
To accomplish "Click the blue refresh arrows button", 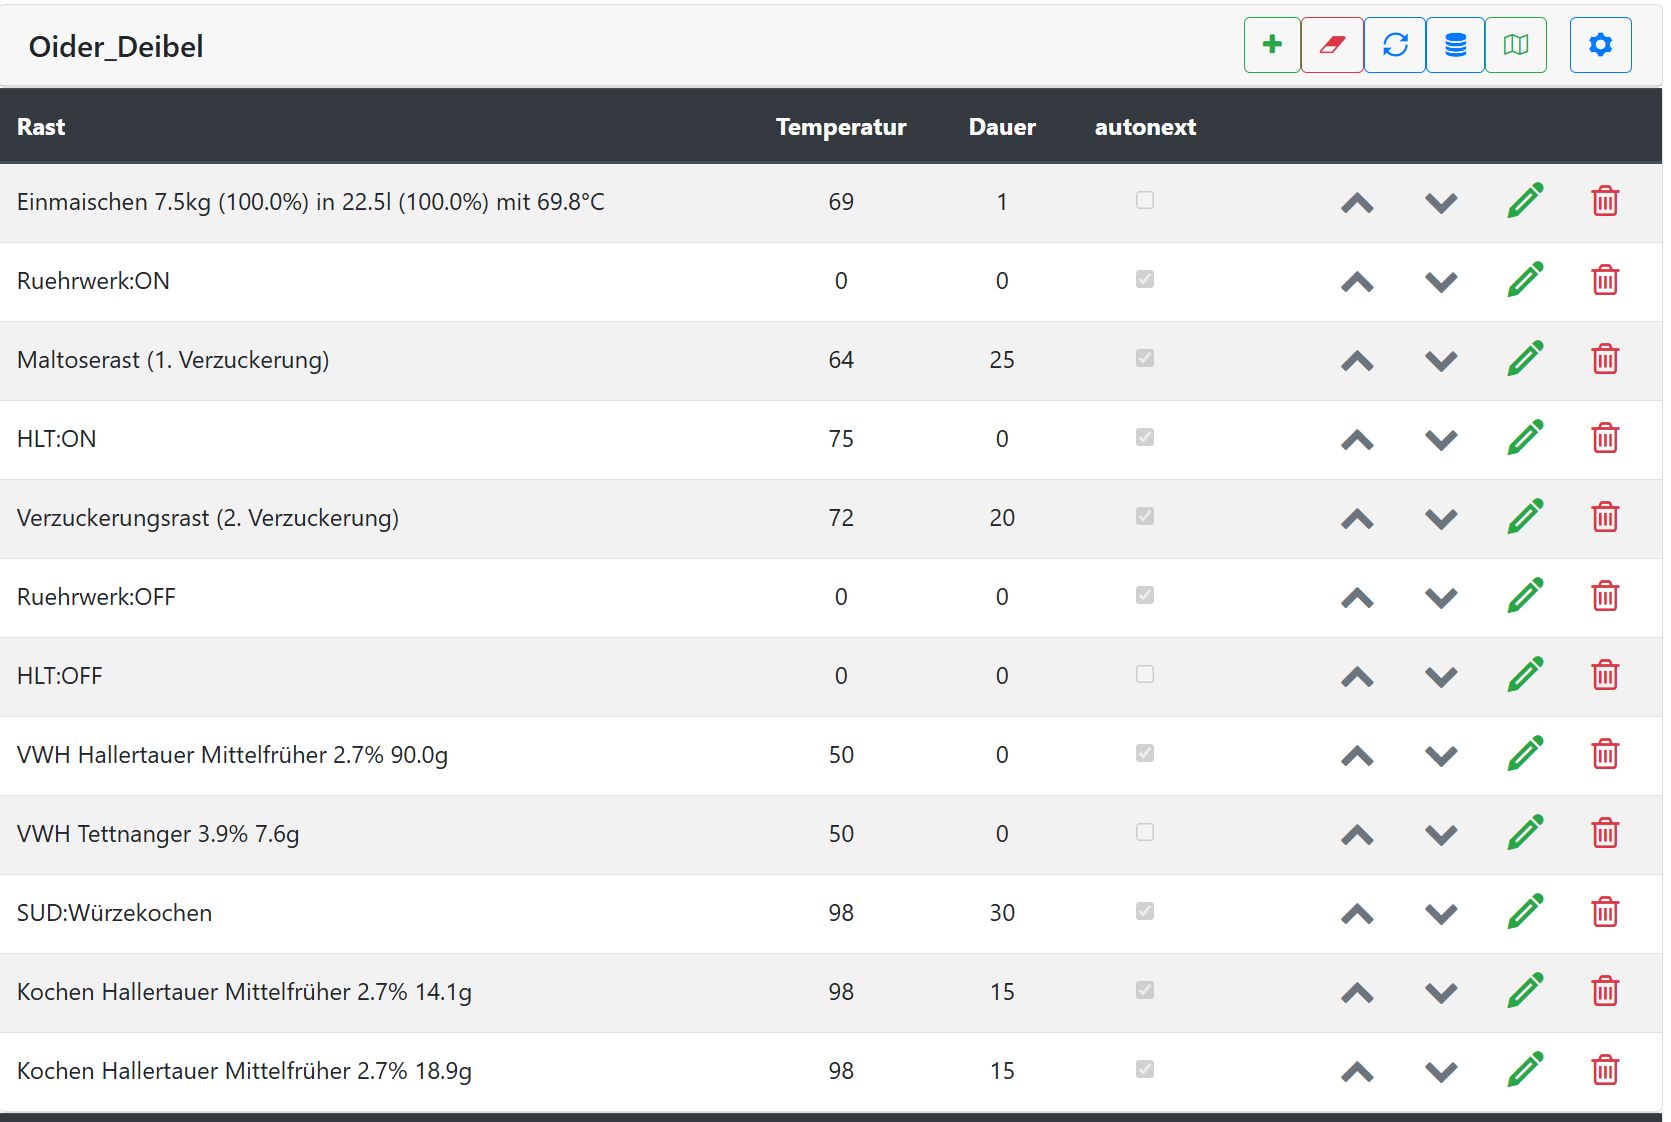I will [1395, 45].
